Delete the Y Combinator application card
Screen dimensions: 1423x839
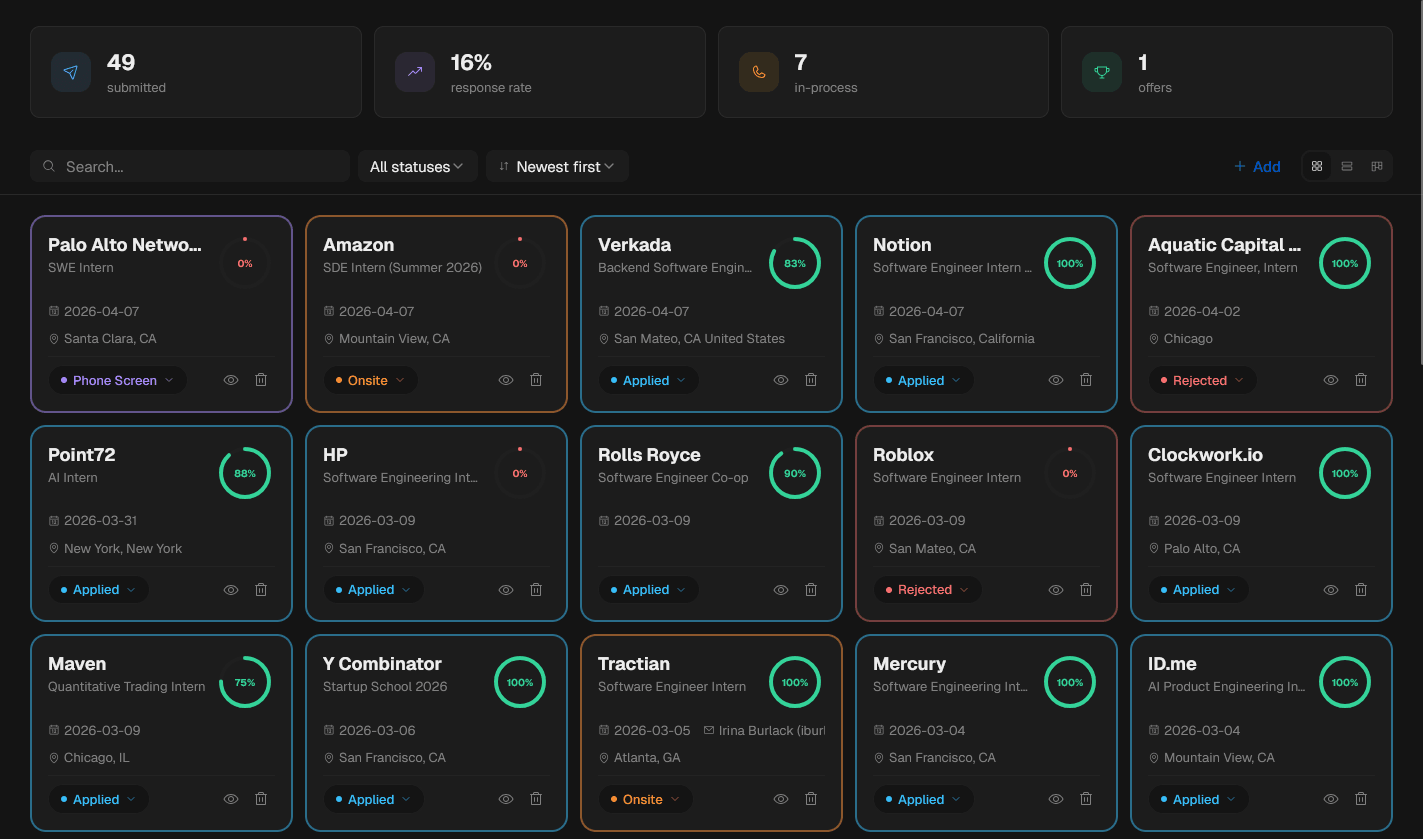pyautogui.click(x=536, y=799)
